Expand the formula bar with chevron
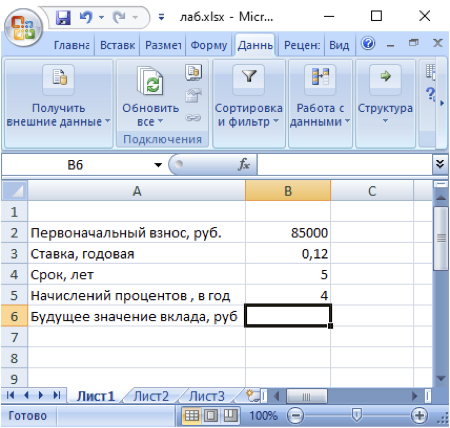 click(440, 164)
